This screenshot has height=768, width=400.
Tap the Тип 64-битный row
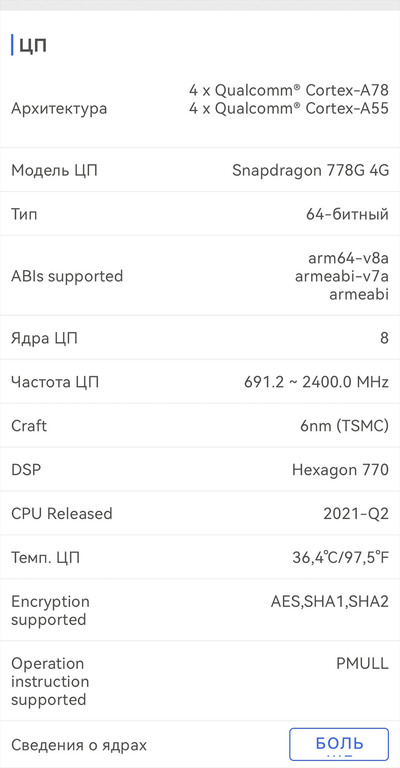tap(200, 214)
